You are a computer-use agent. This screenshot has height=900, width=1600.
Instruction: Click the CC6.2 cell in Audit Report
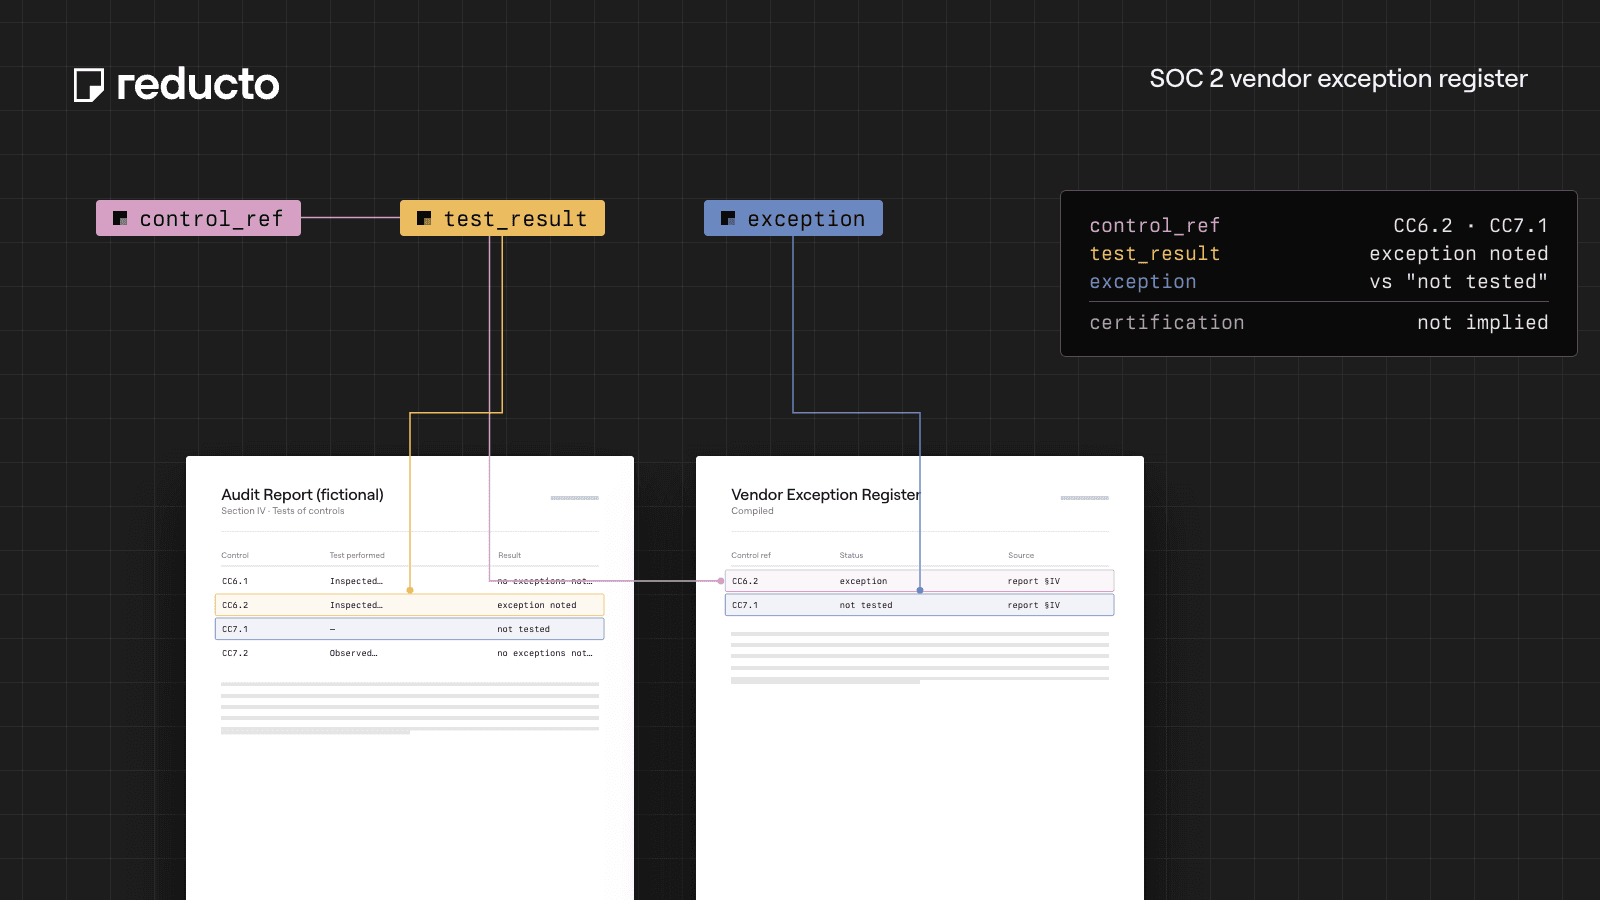point(235,605)
